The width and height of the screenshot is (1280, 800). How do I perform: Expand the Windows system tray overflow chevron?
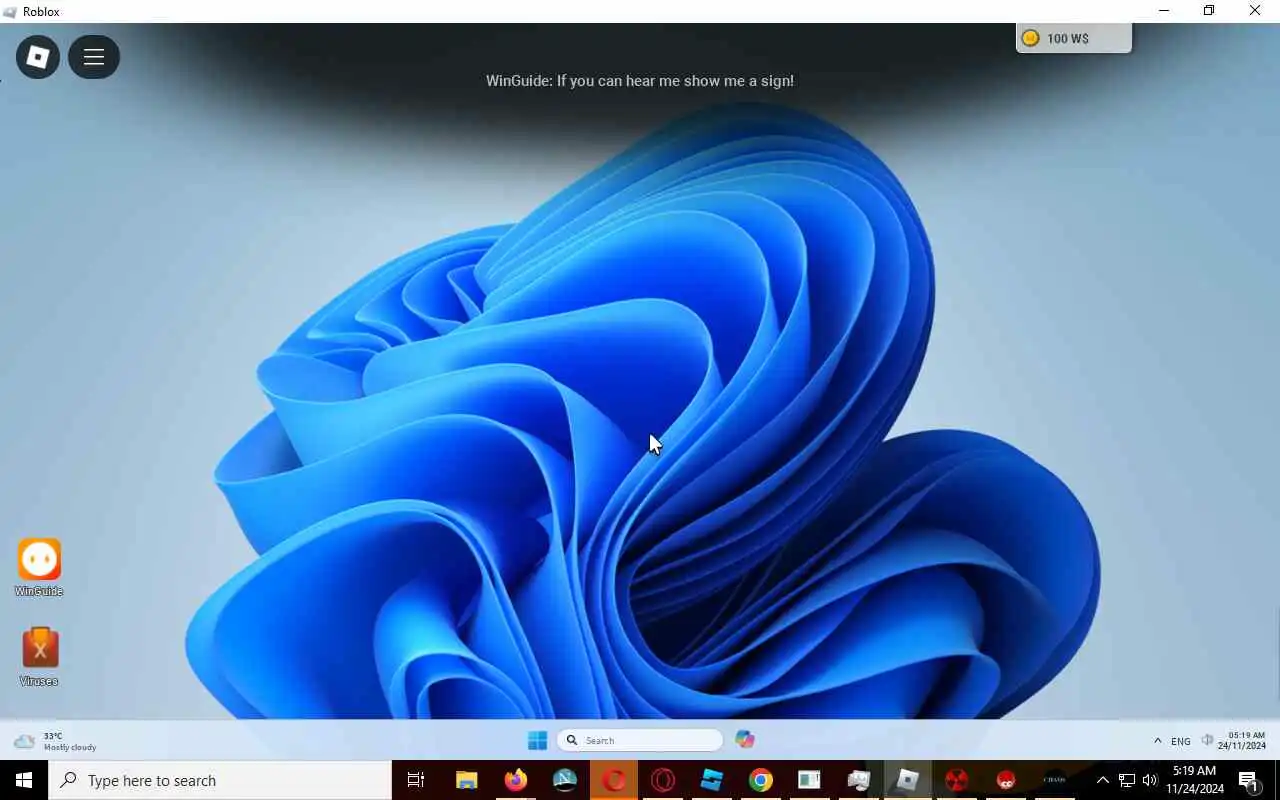point(1103,780)
